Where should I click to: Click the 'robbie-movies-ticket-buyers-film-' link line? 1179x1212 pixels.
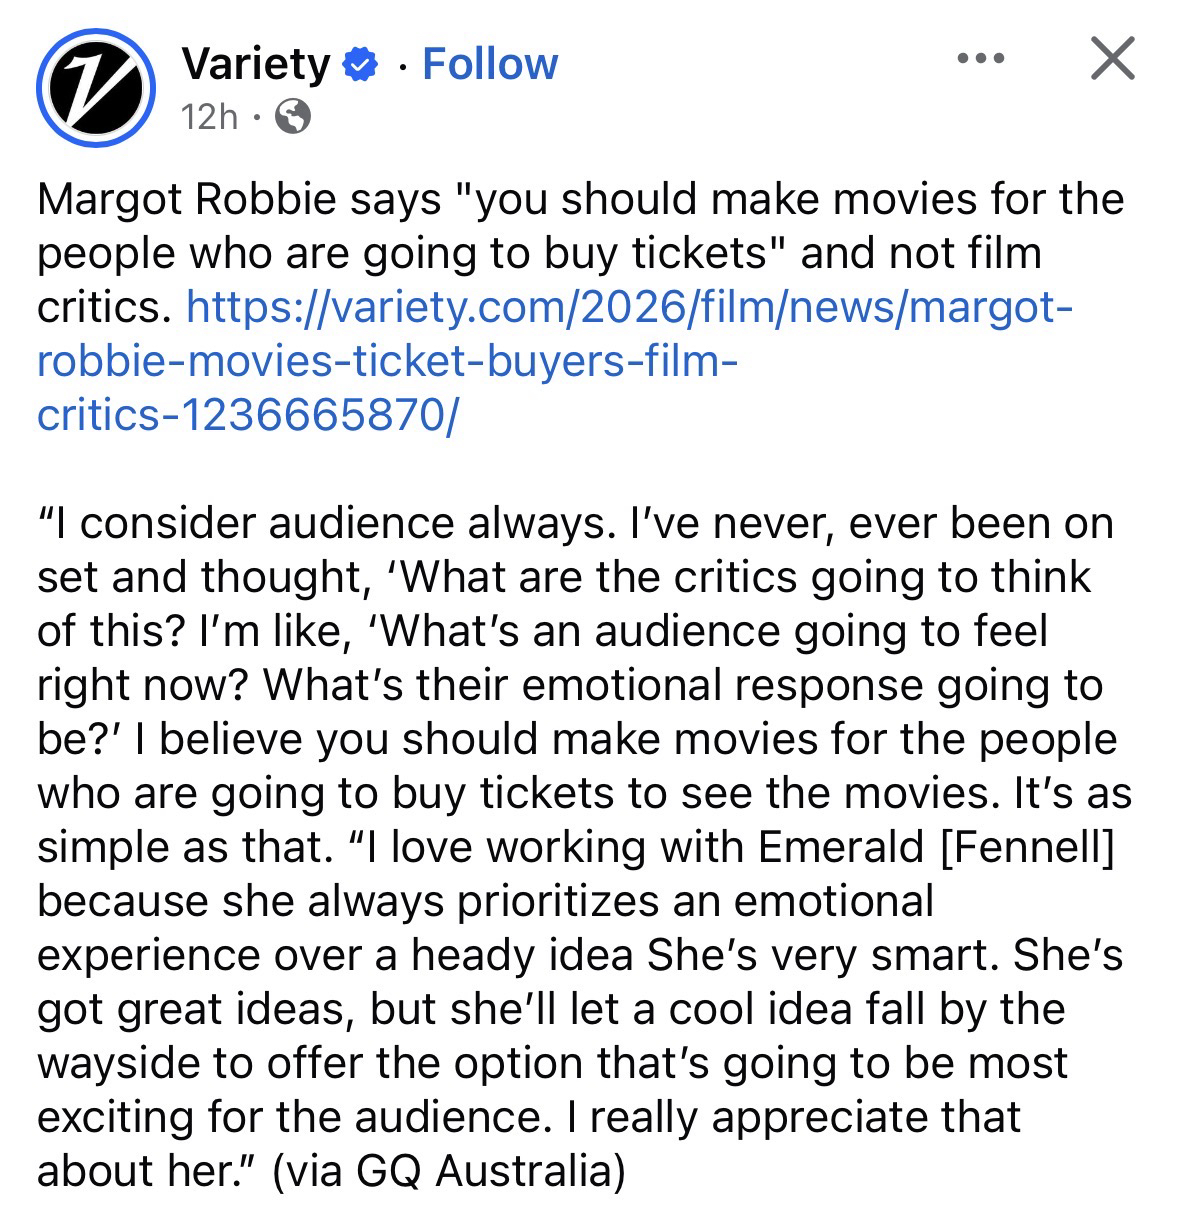point(387,361)
